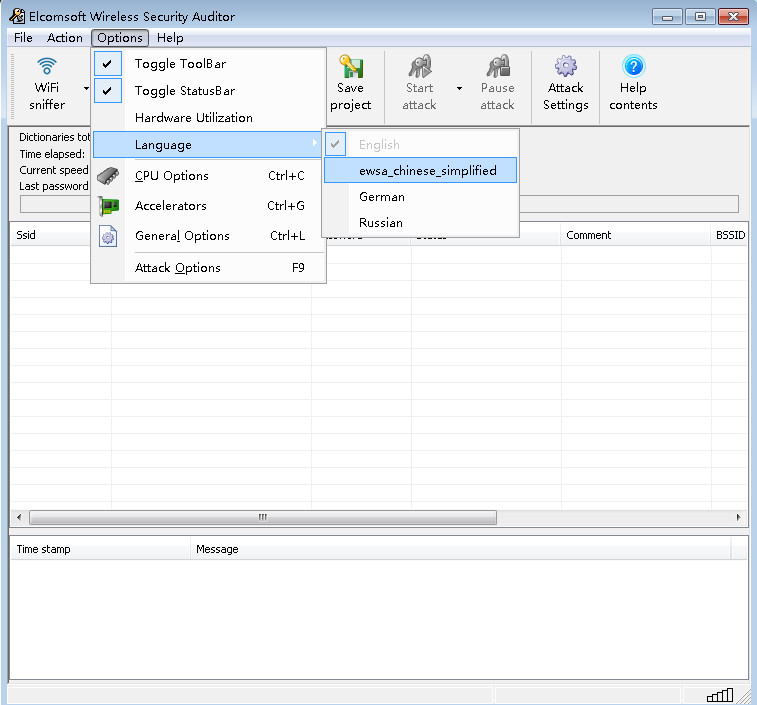Expand the Start attack dropdown arrow
This screenshot has height=705, width=757.
459,88
